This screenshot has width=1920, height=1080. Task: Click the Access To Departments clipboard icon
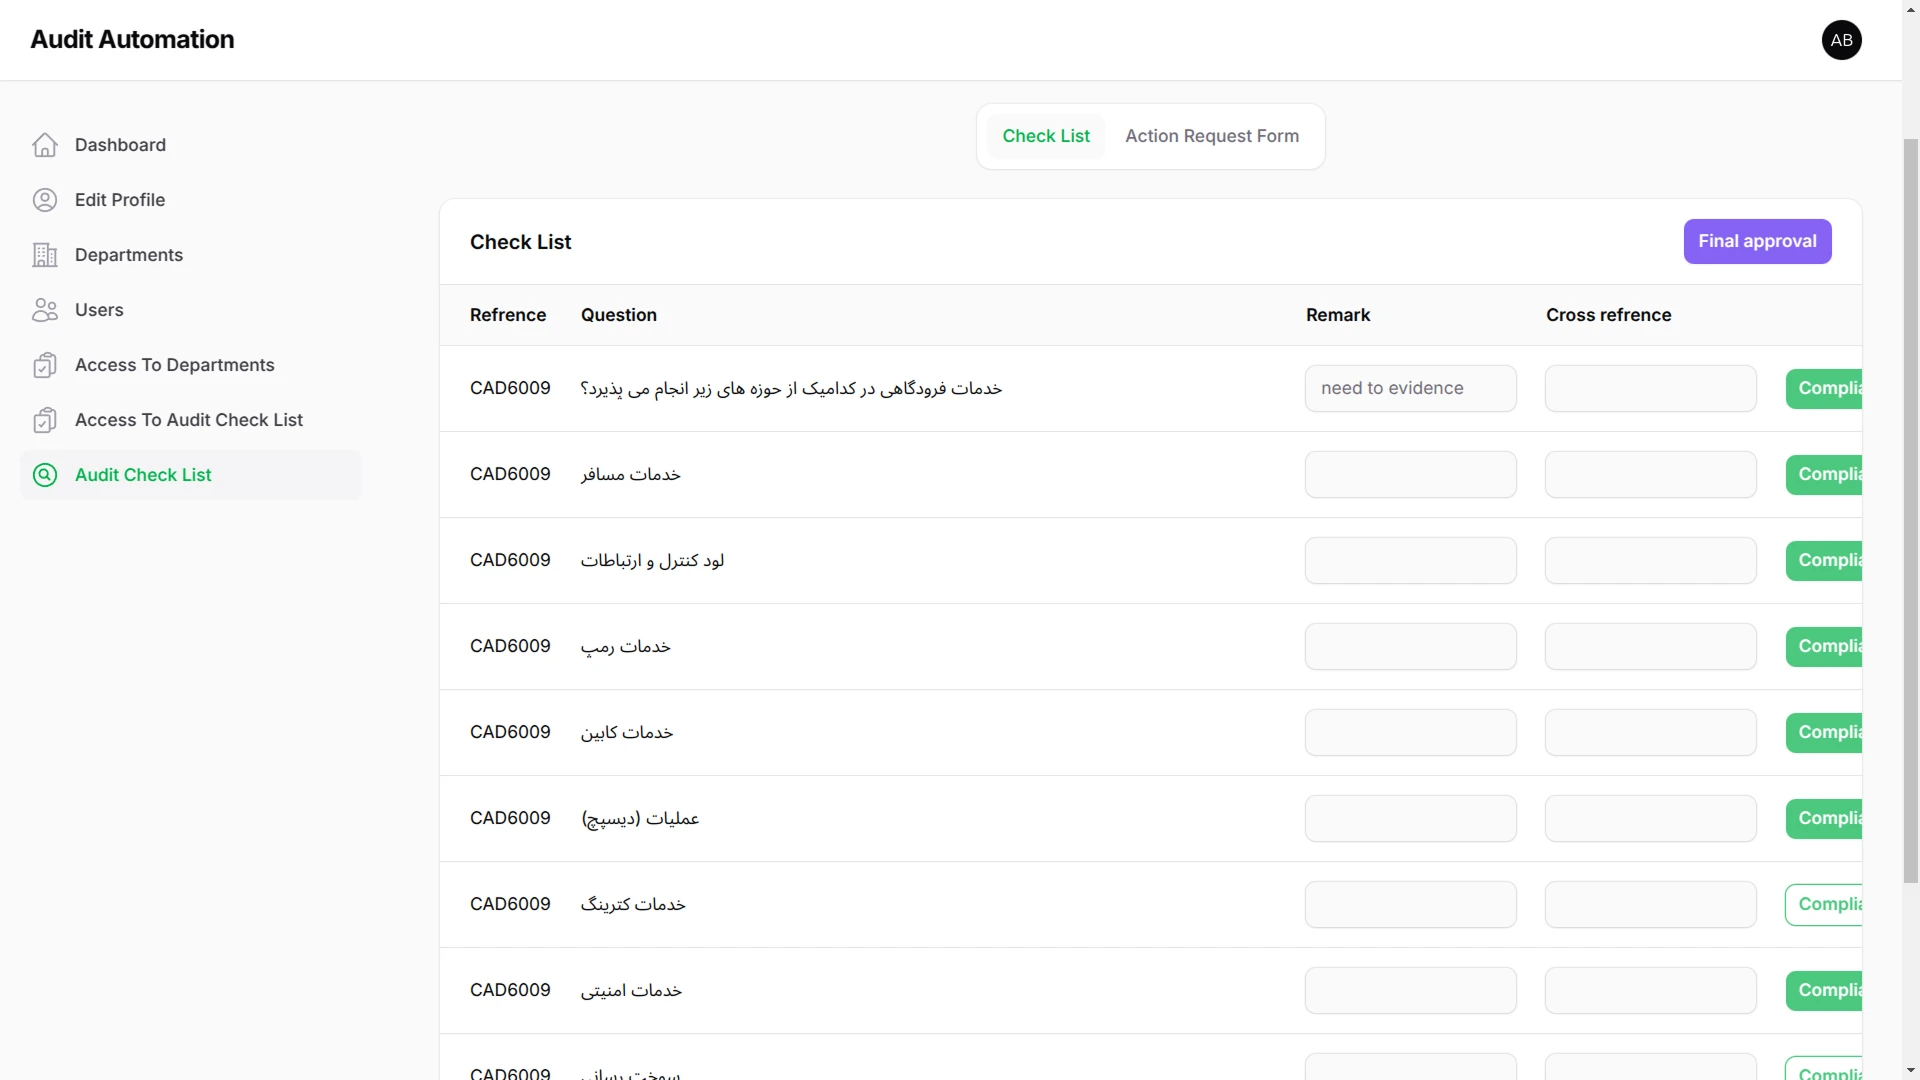45,365
